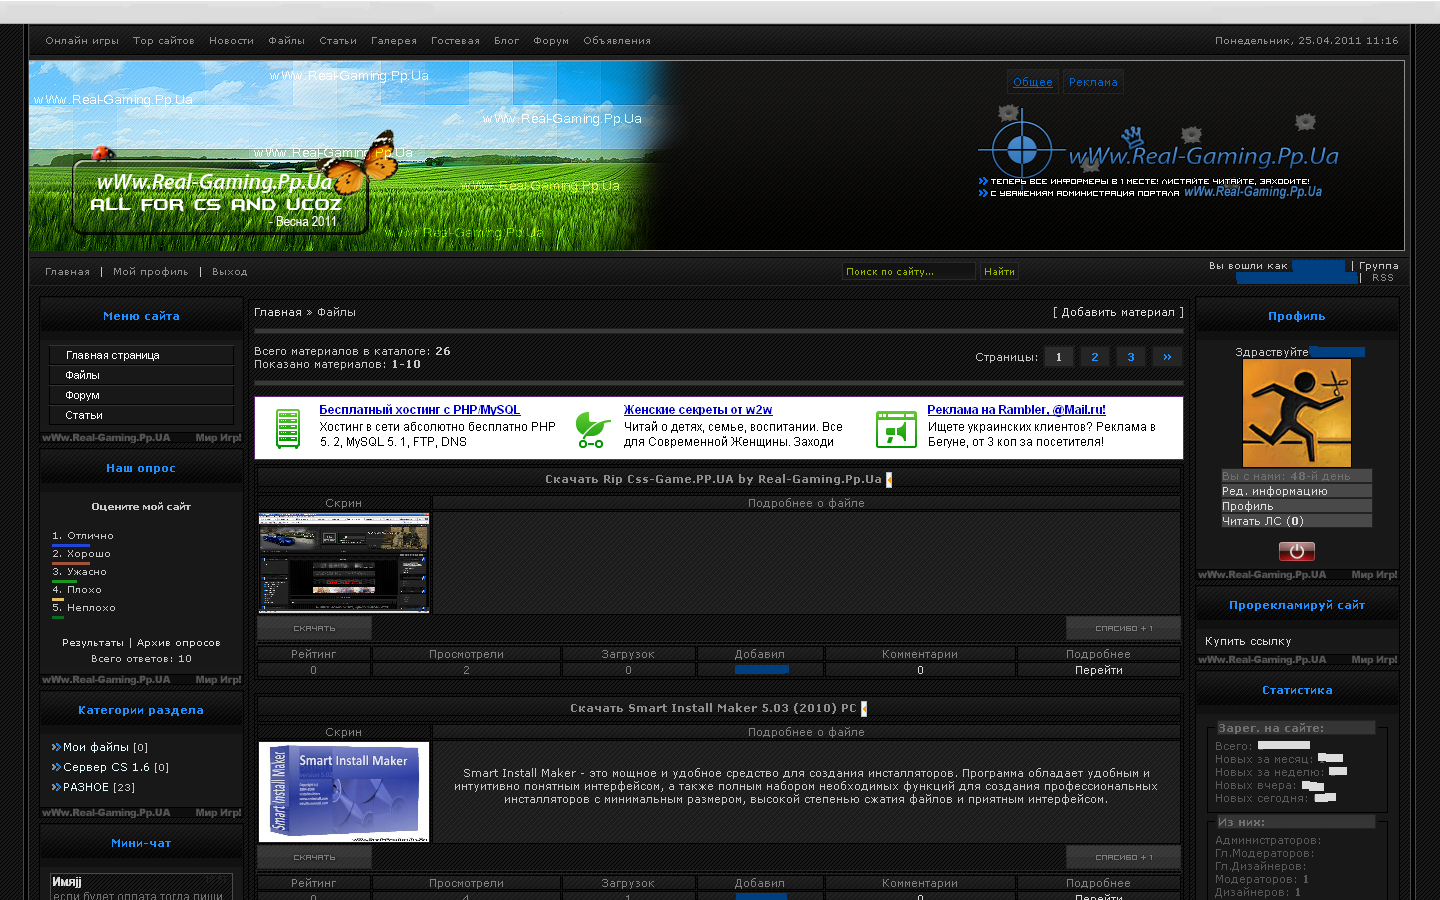1440x900 pixels.
Task: Click Спасибо +1 for Rip Css-Game
Action: pos(1124,628)
